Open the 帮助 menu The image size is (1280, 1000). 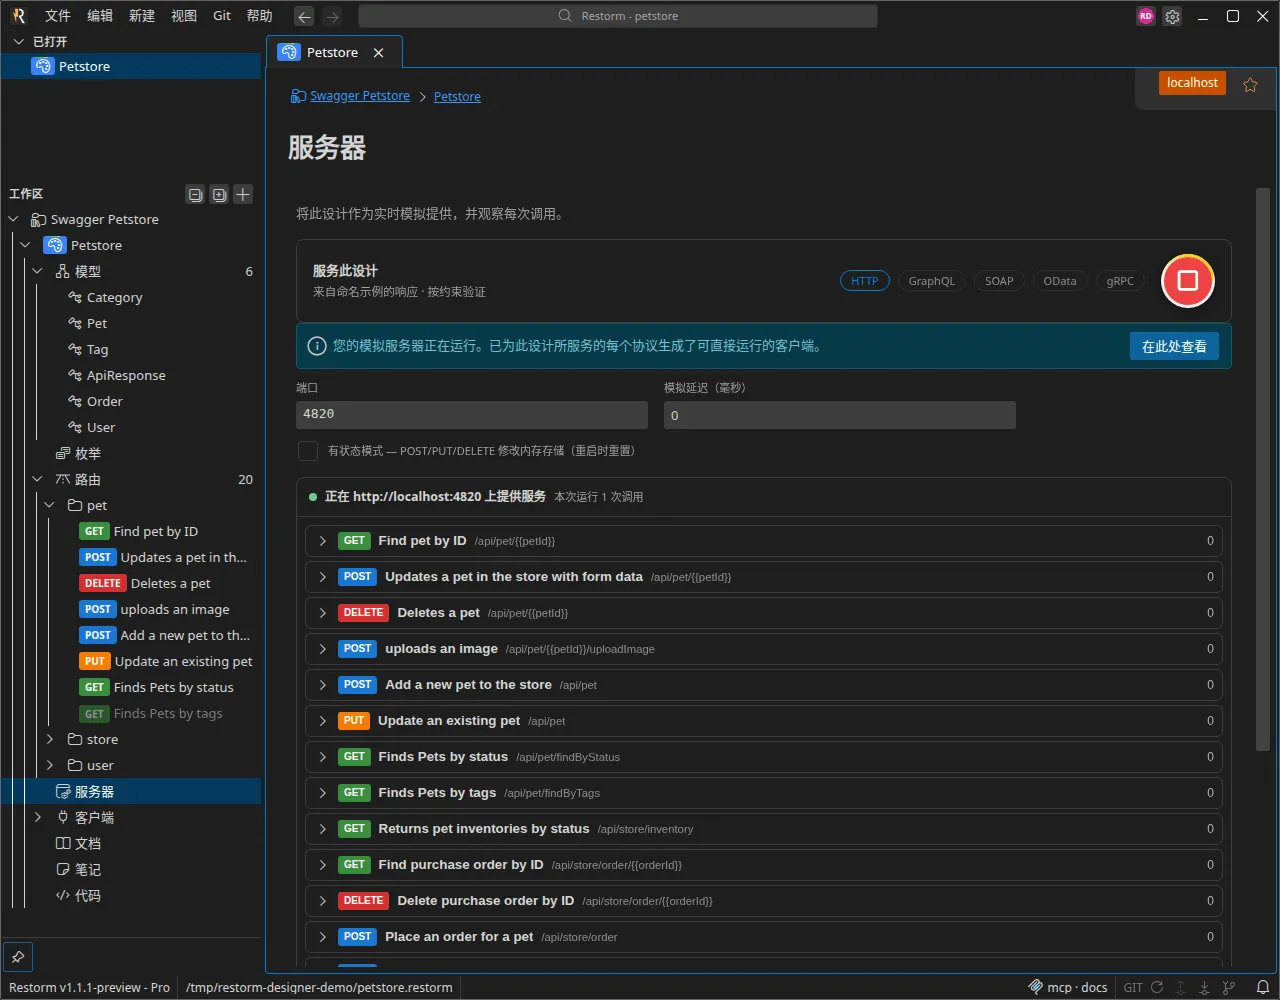(259, 16)
